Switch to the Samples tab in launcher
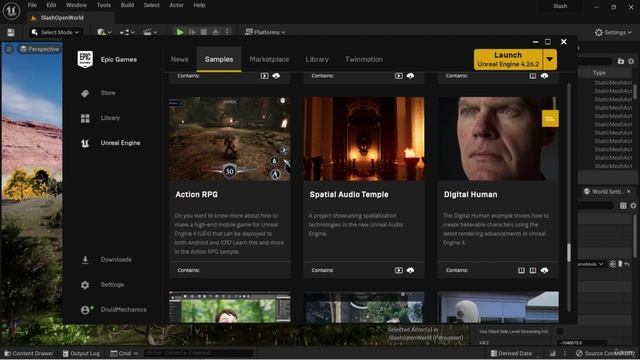 click(x=219, y=59)
